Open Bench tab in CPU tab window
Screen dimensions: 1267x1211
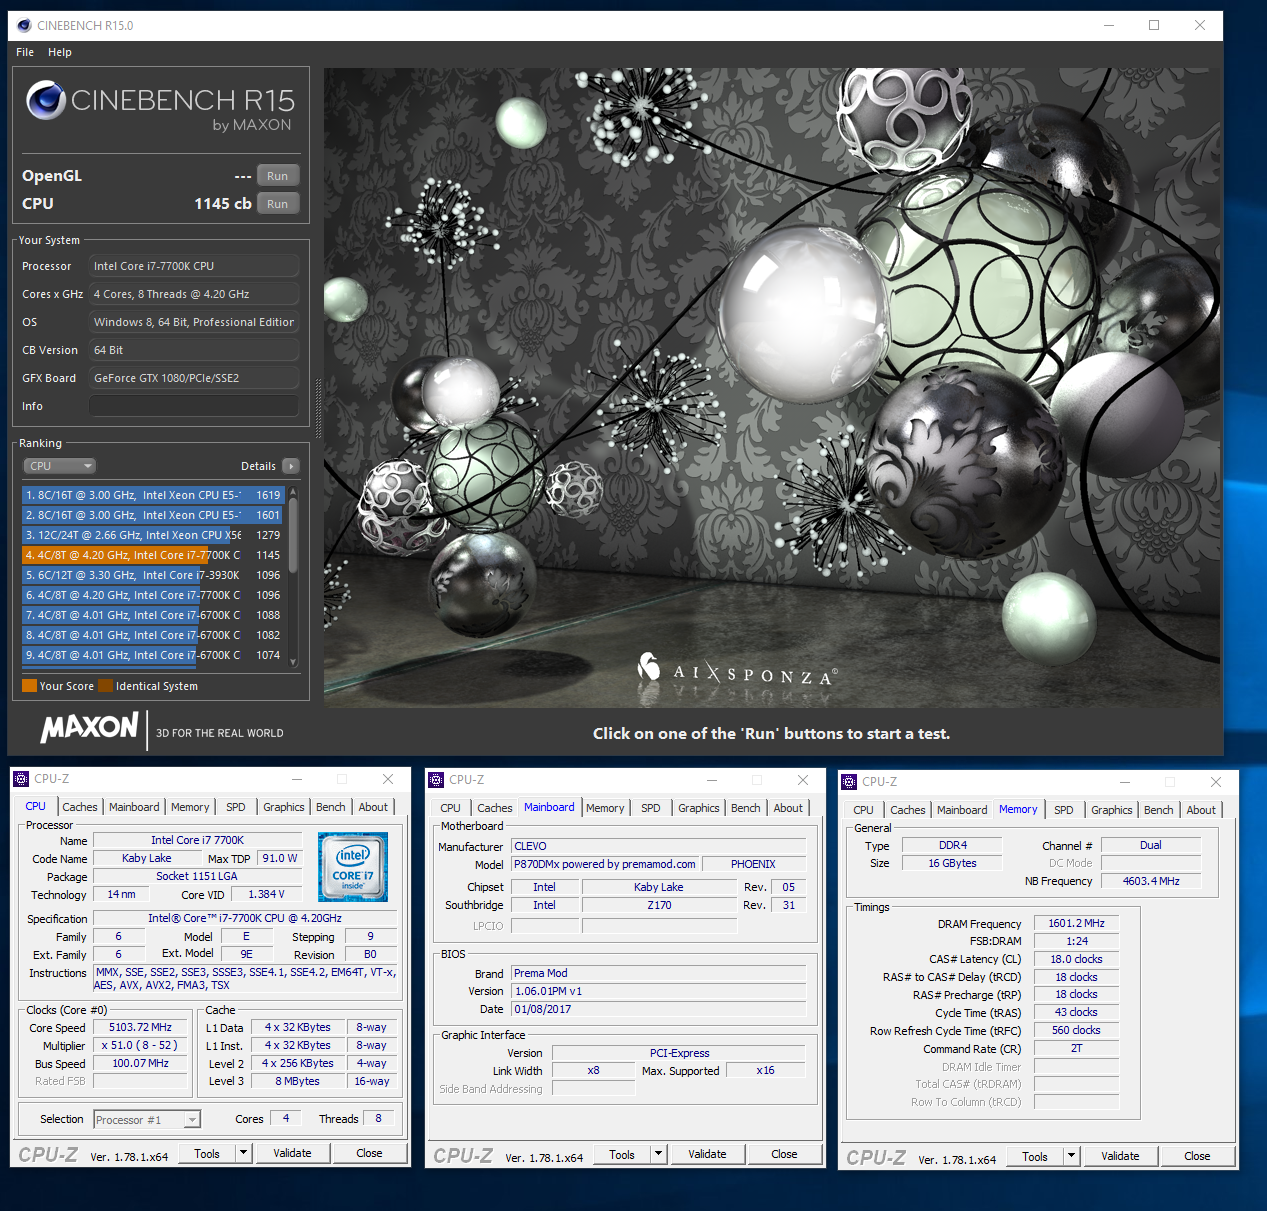coord(331,807)
